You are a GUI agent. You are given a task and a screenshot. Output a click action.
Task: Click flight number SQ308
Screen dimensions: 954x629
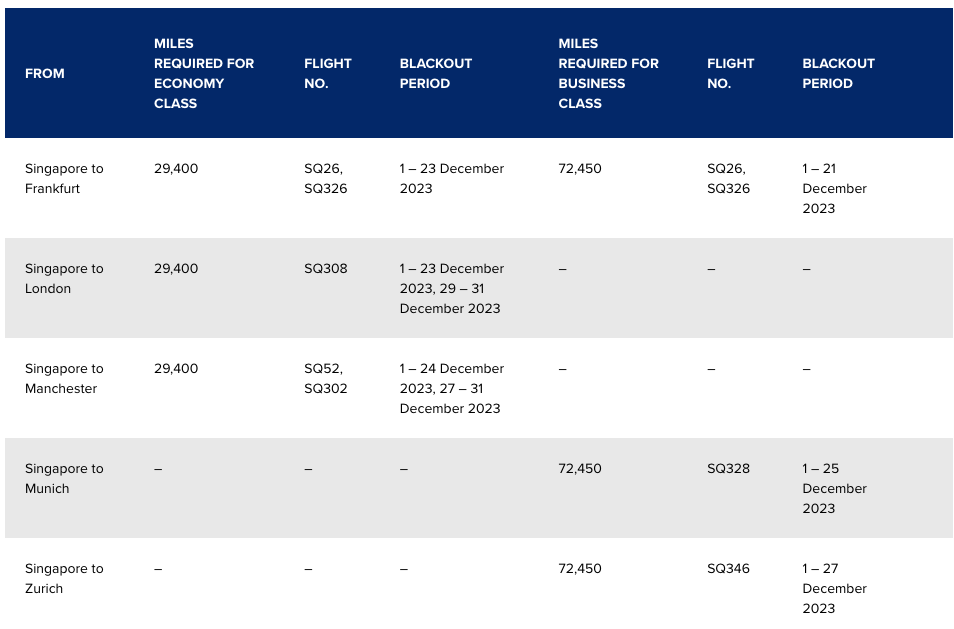(326, 268)
